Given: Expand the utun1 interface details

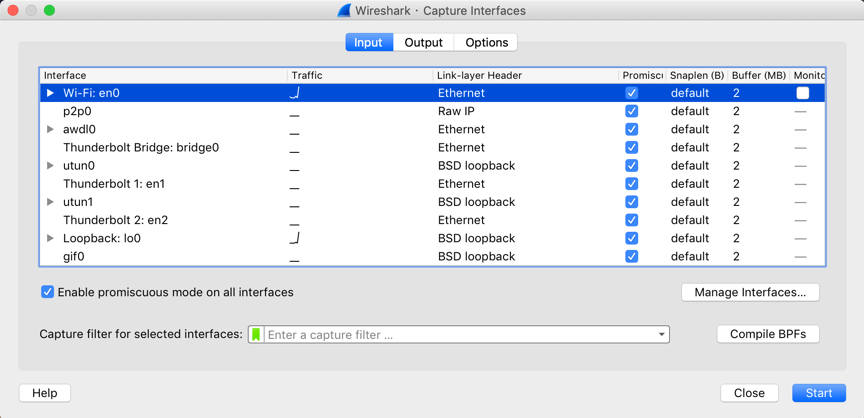Looking at the screenshot, I should click(50, 202).
